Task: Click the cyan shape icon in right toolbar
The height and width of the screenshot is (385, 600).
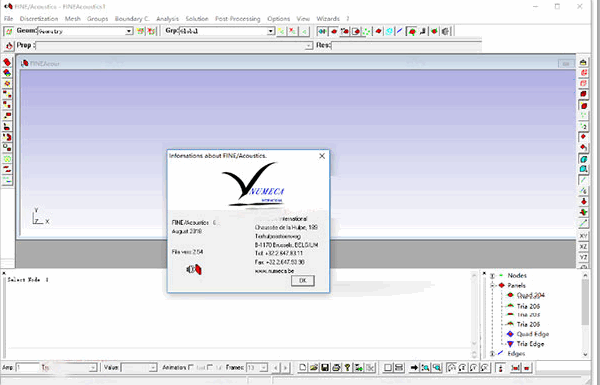Action: [x=583, y=158]
